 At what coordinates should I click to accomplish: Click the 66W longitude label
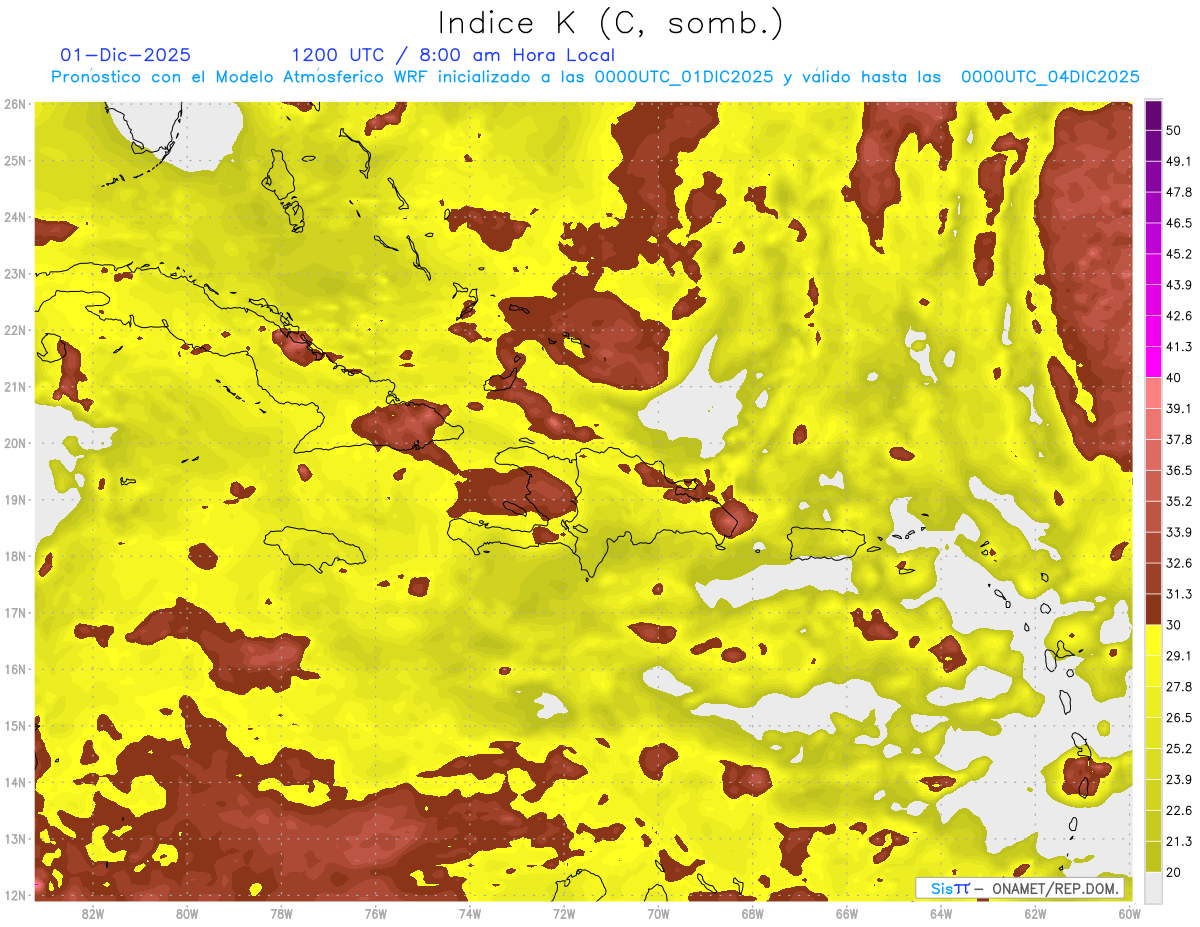point(847,913)
